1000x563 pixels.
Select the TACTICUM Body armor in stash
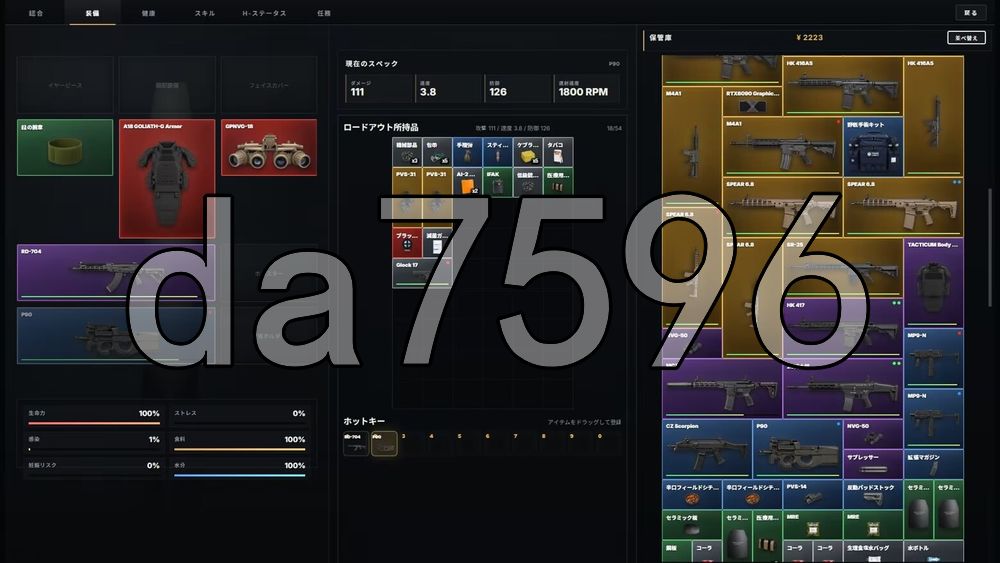933,282
